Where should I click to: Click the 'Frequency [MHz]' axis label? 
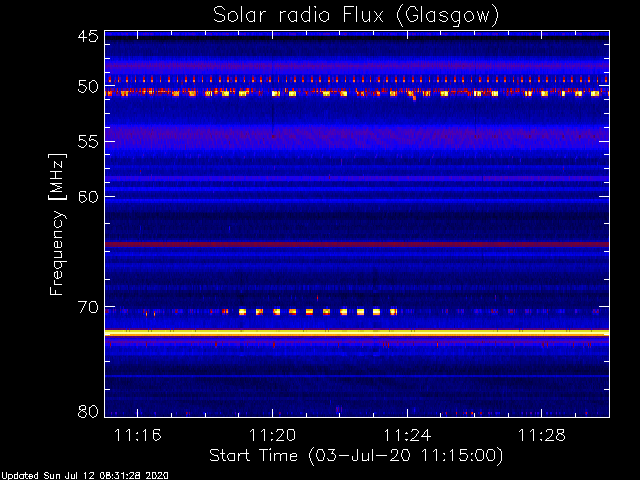point(57,224)
